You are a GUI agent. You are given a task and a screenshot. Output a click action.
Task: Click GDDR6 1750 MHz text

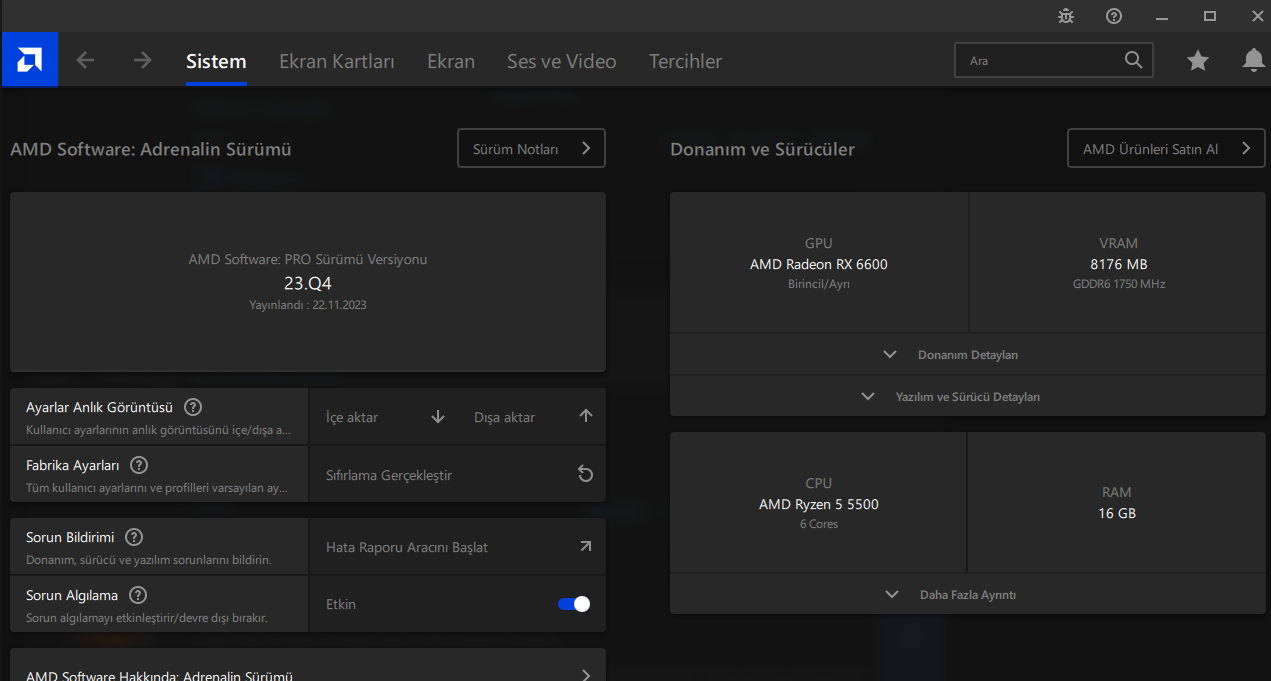pyautogui.click(x=1118, y=283)
